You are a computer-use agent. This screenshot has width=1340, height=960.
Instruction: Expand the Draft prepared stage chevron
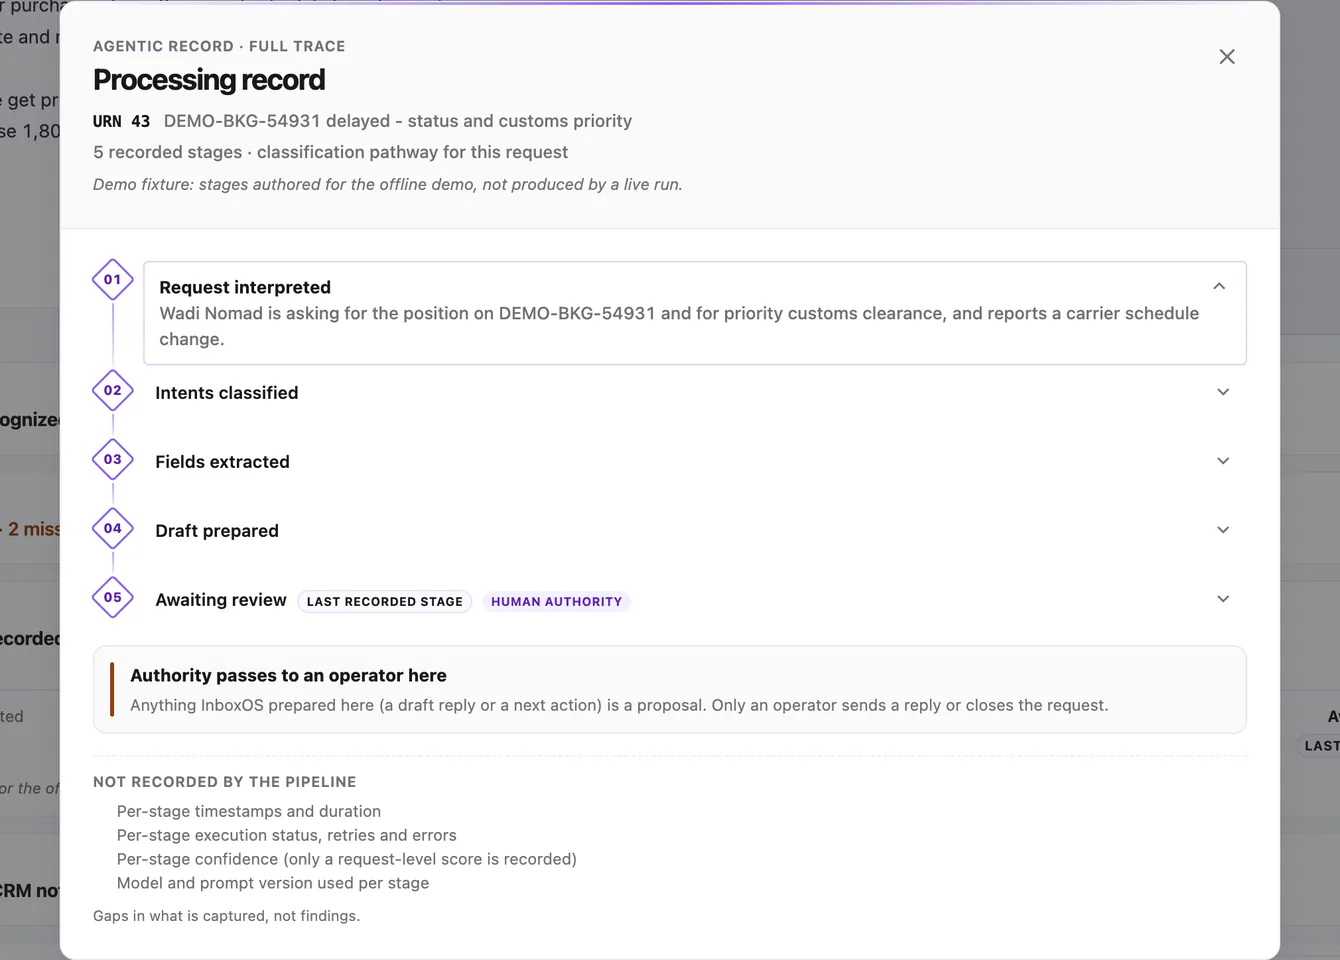[x=1223, y=530]
